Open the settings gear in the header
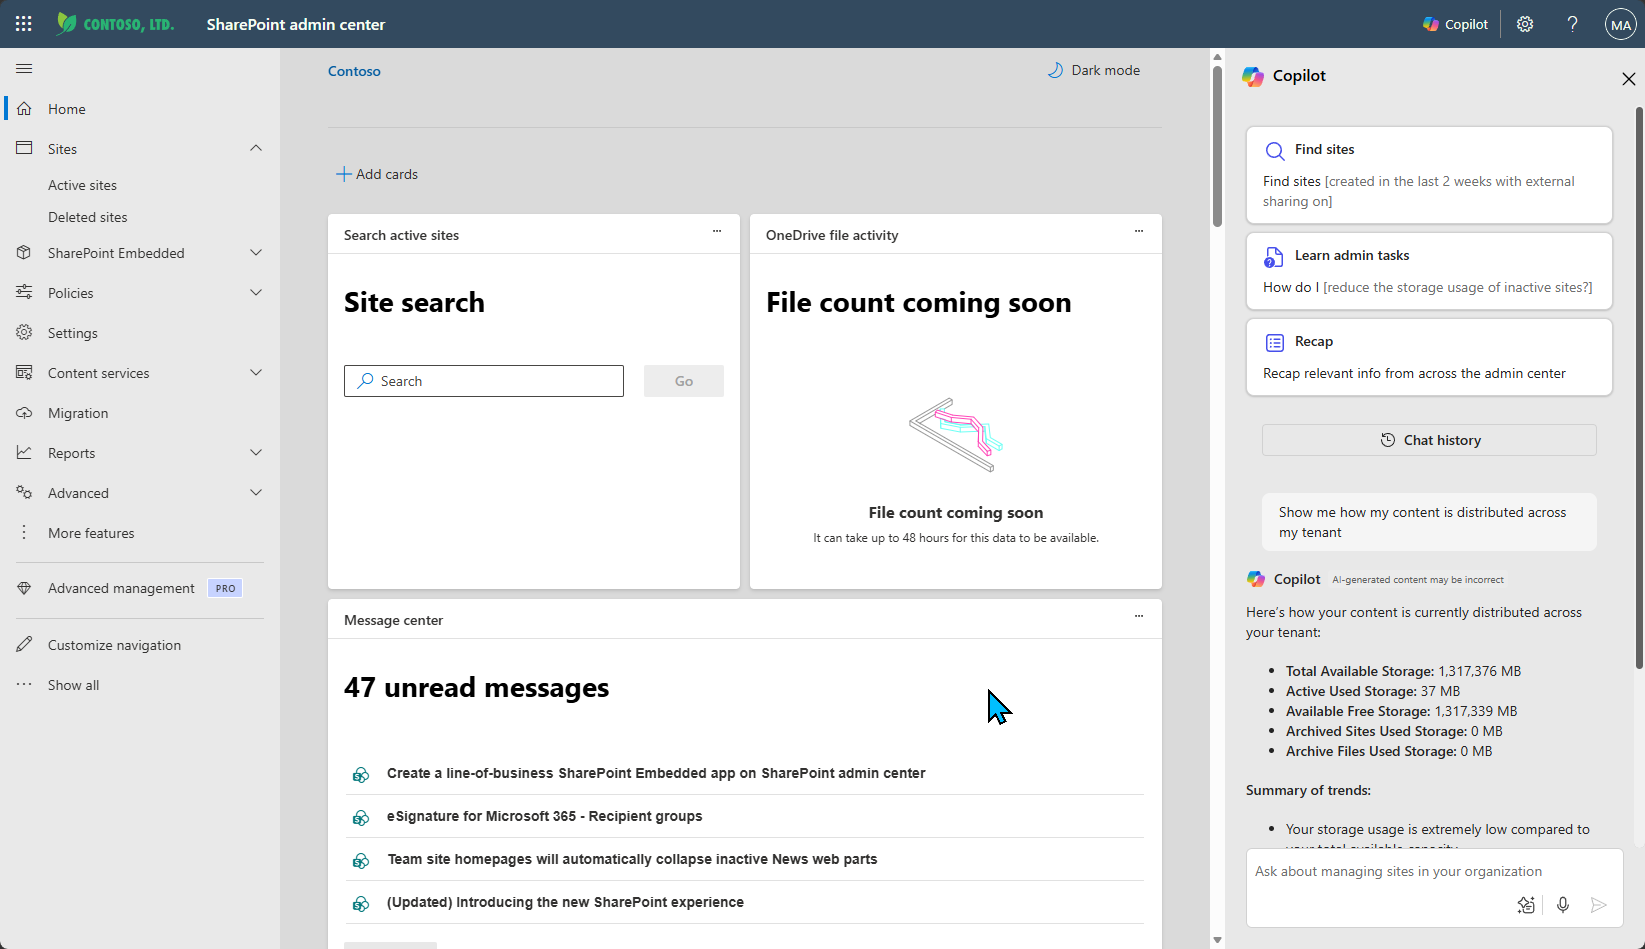The width and height of the screenshot is (1645, 949). [x=1525, y=24]
